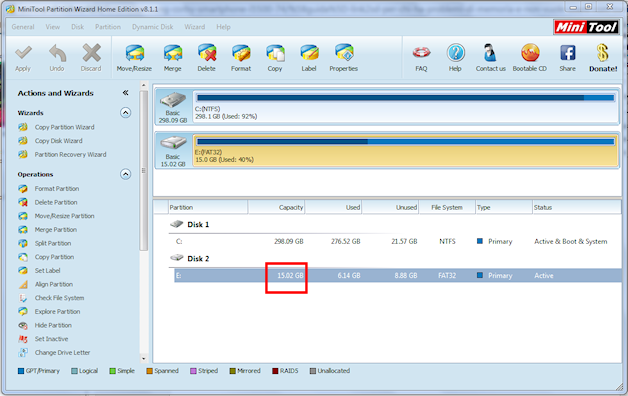This screenshot has height=396, width=628.
Task: Select the E: FAT32 partition bar
Action: 406,150
